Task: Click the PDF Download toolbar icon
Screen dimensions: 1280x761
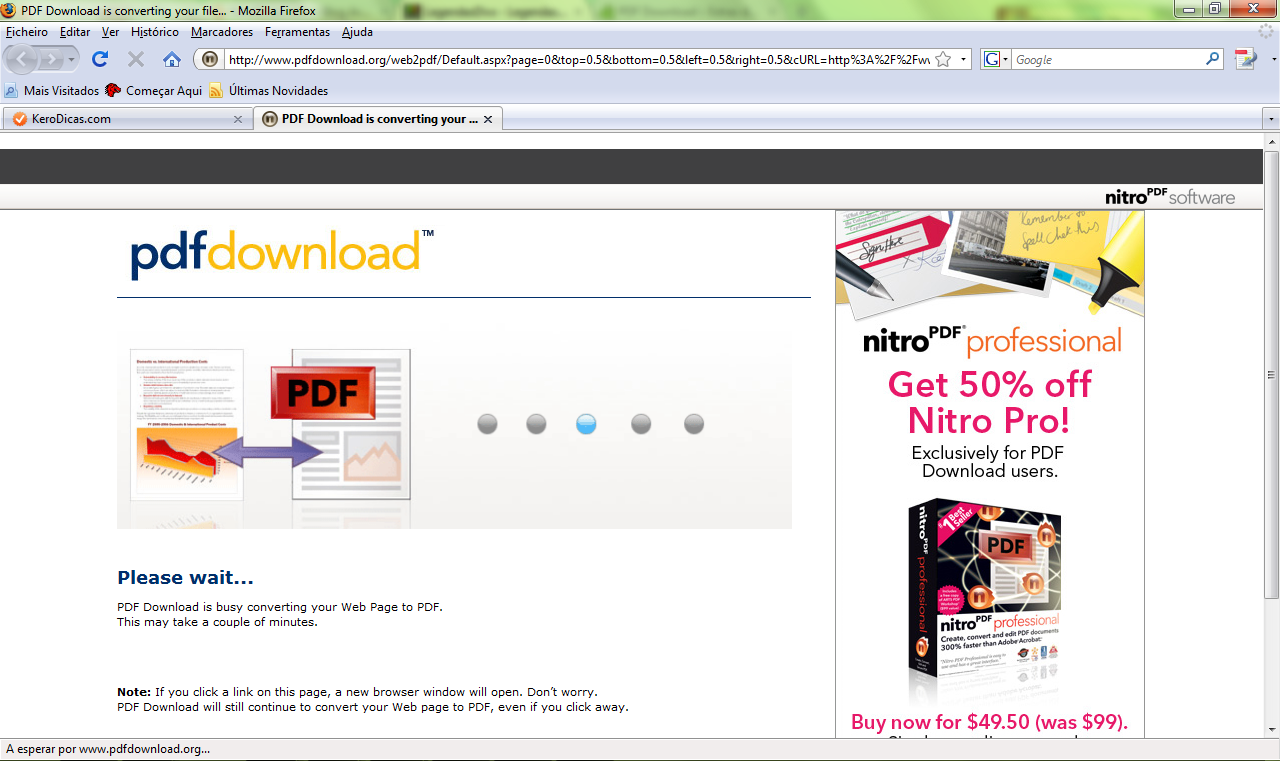Action: pos(1244,59)
